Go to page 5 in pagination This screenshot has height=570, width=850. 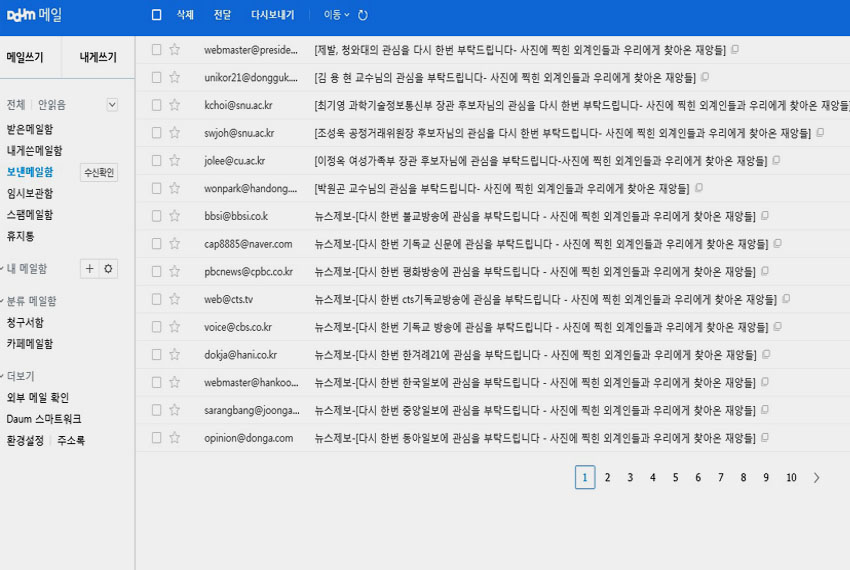point(675,478)
